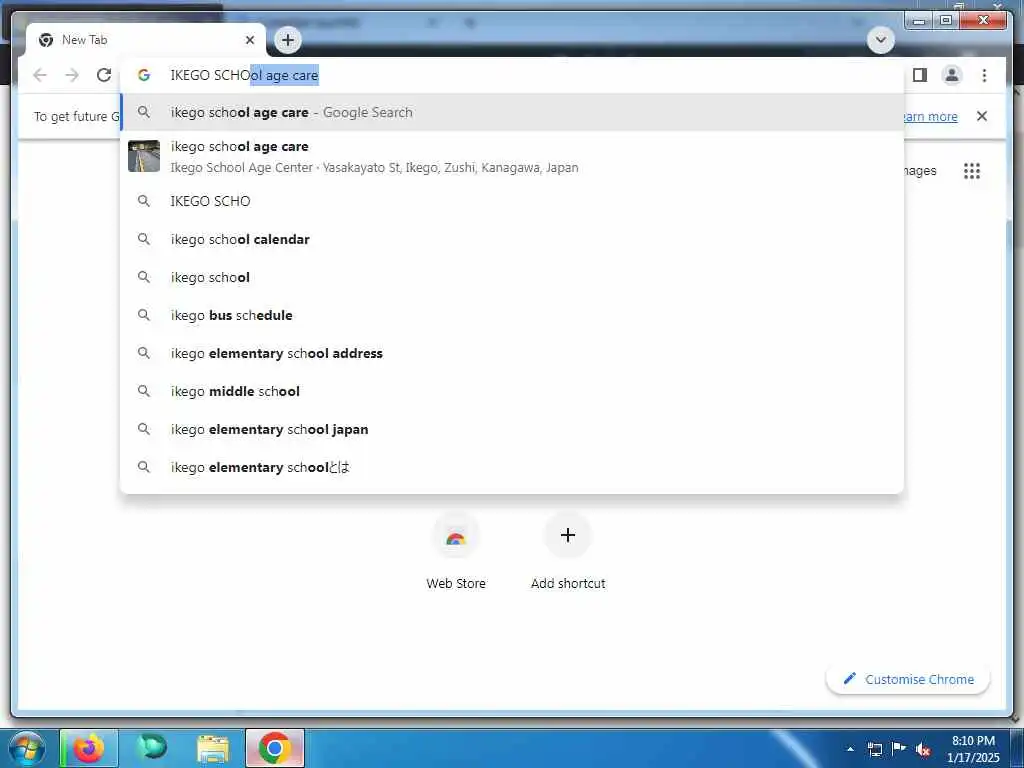Click the muted volume tray icon
The image size is (1024, 768).
tap(923, 750)
